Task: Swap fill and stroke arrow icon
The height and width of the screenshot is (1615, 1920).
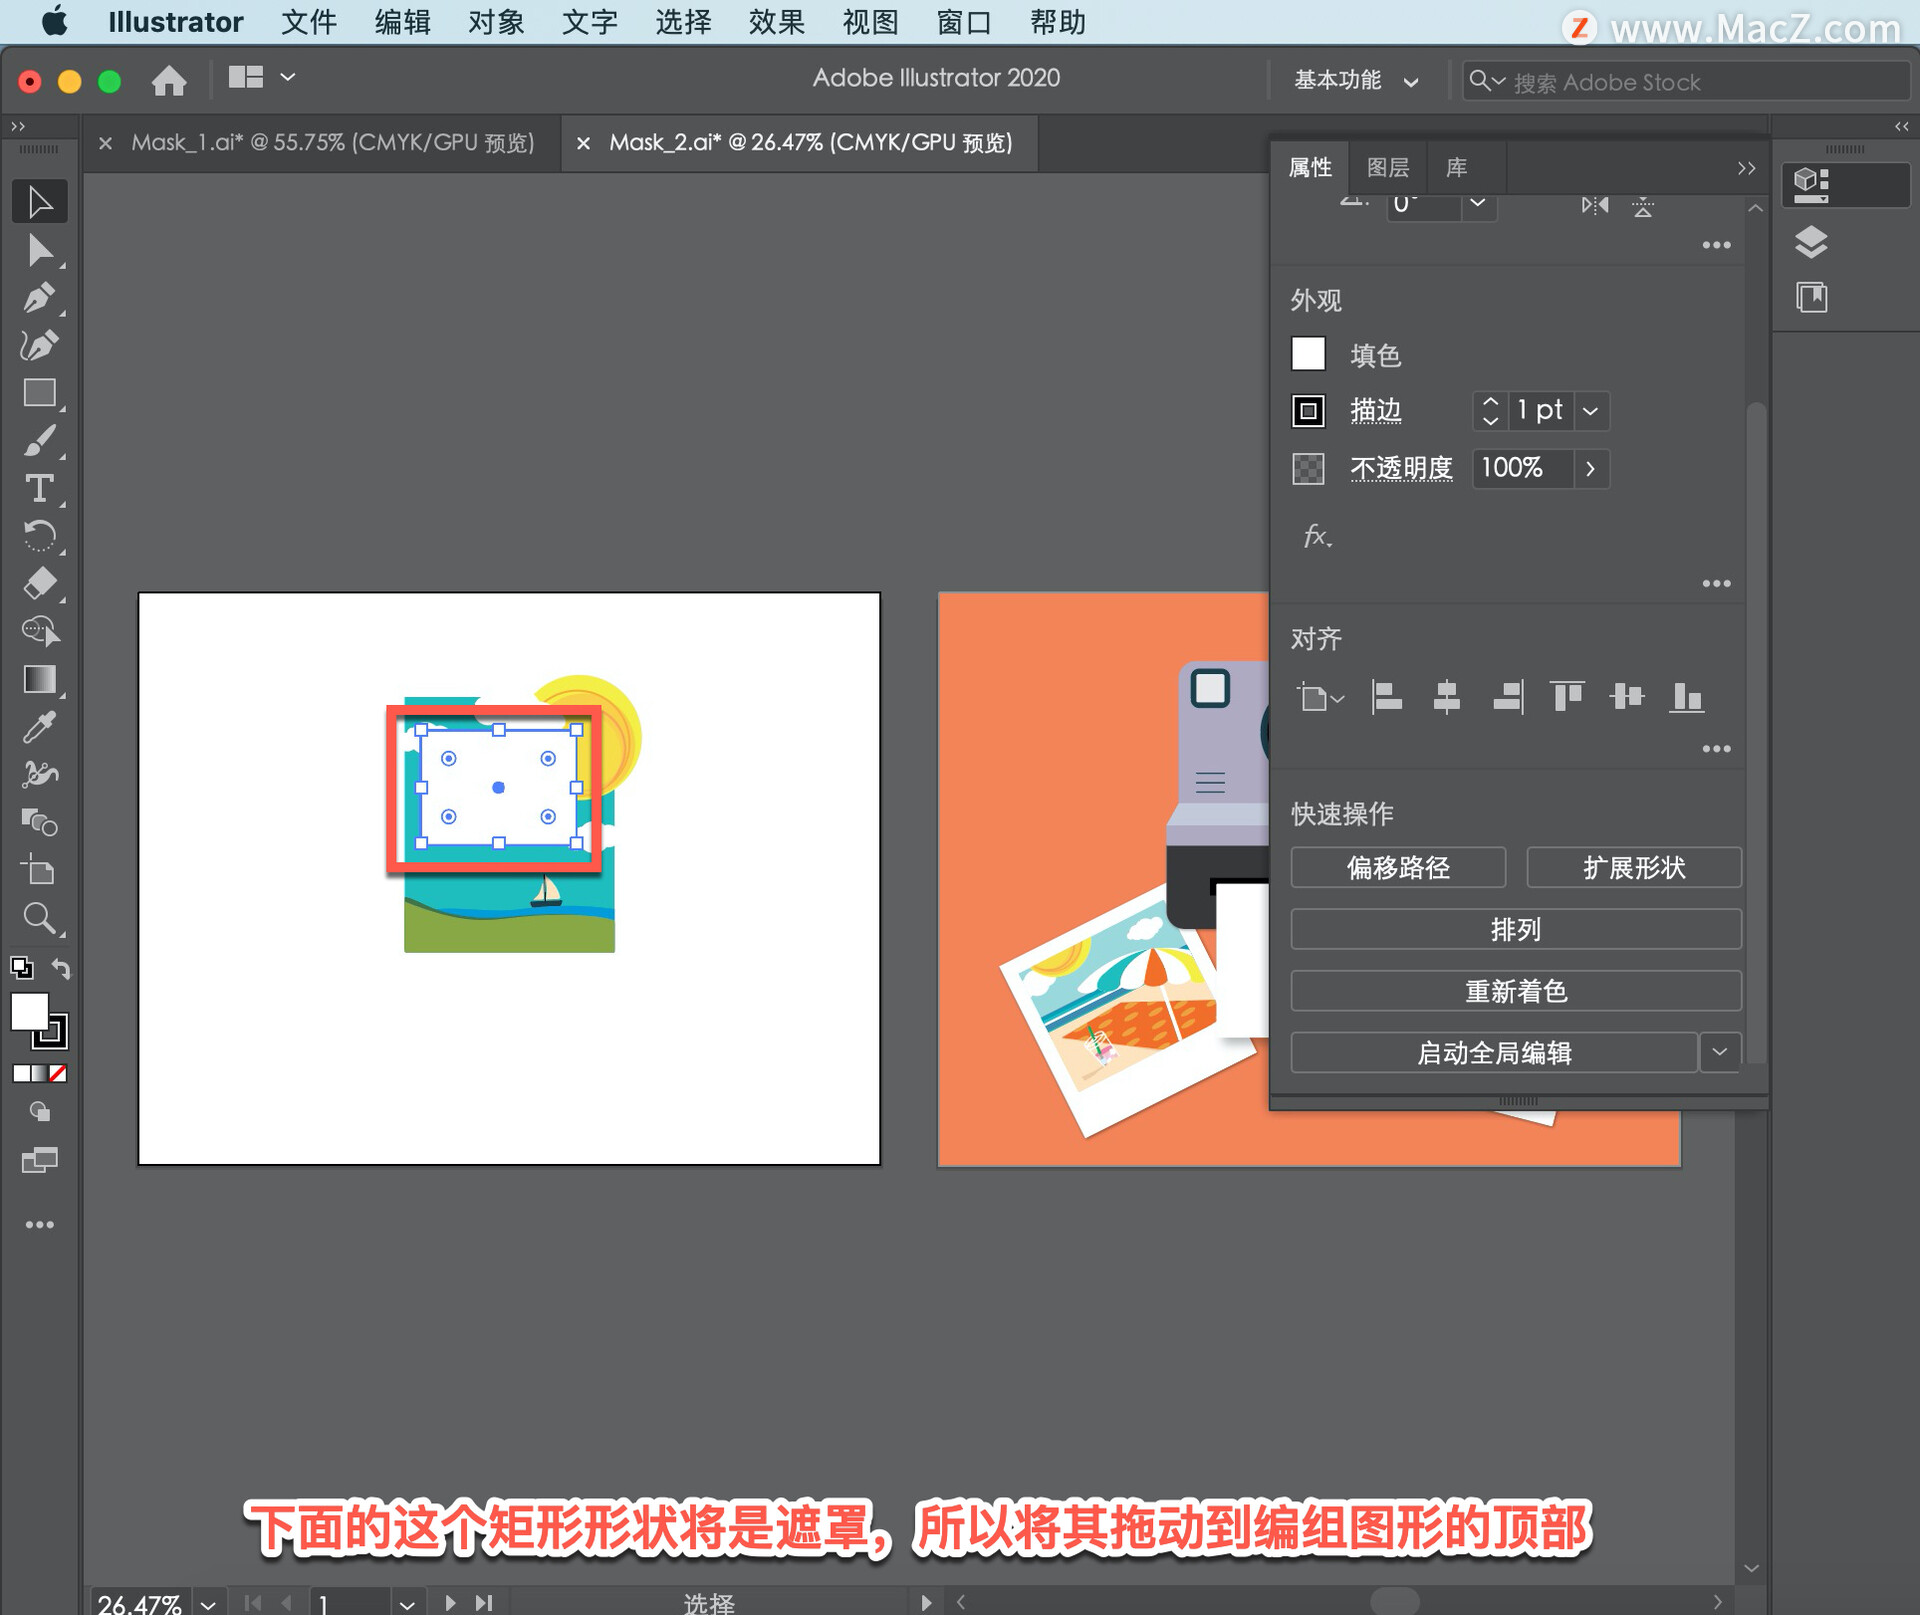Action: pos(61,968)
